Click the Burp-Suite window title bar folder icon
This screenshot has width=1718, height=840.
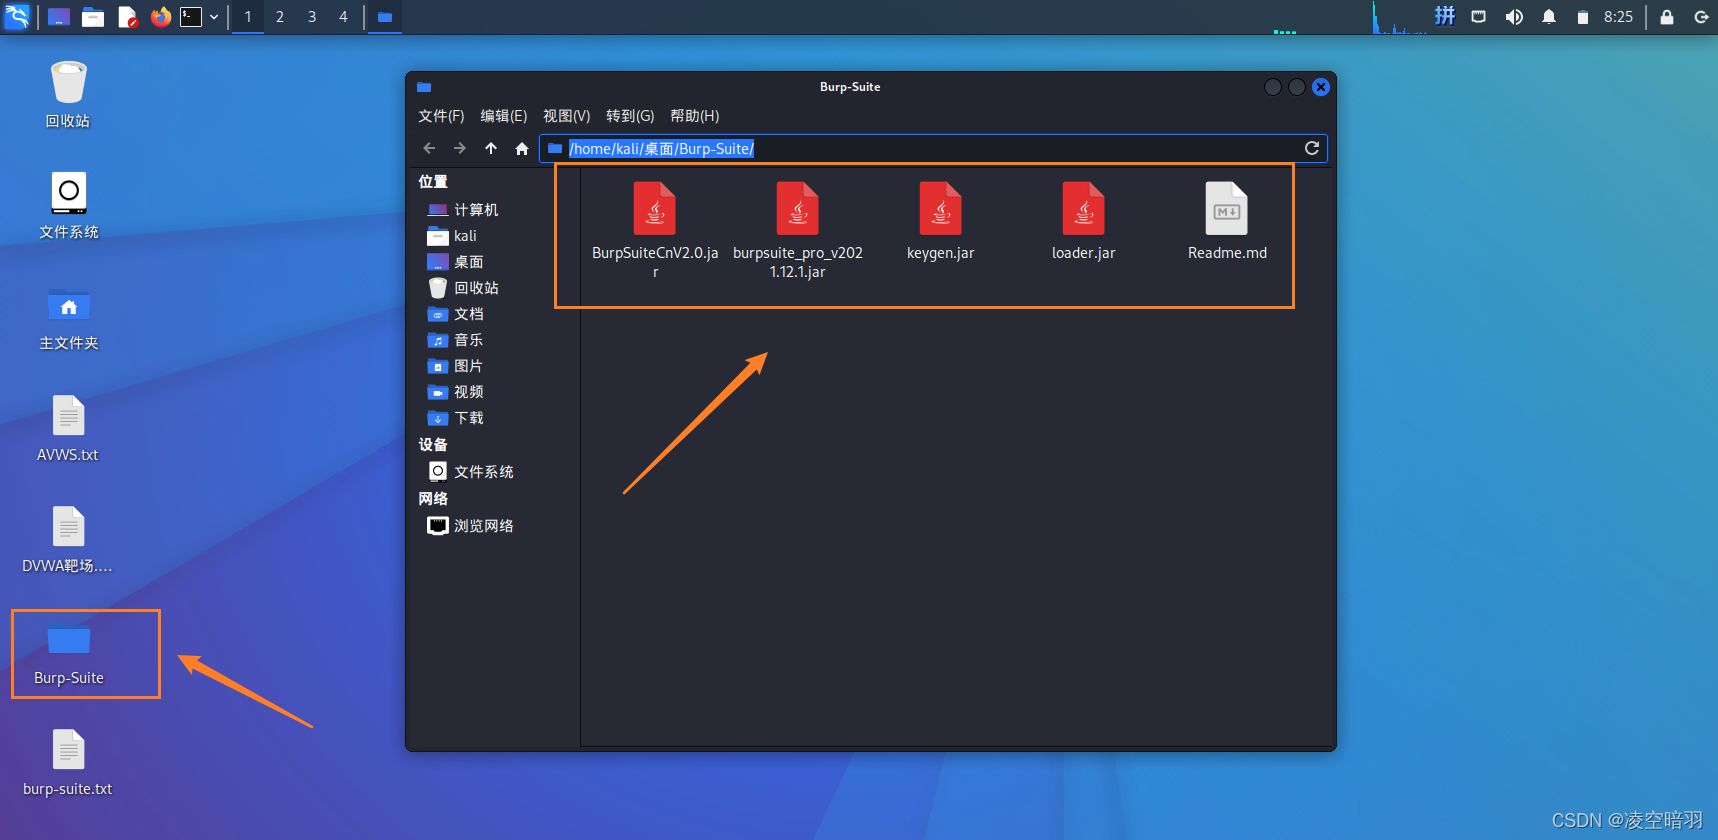tap(424, 87)
